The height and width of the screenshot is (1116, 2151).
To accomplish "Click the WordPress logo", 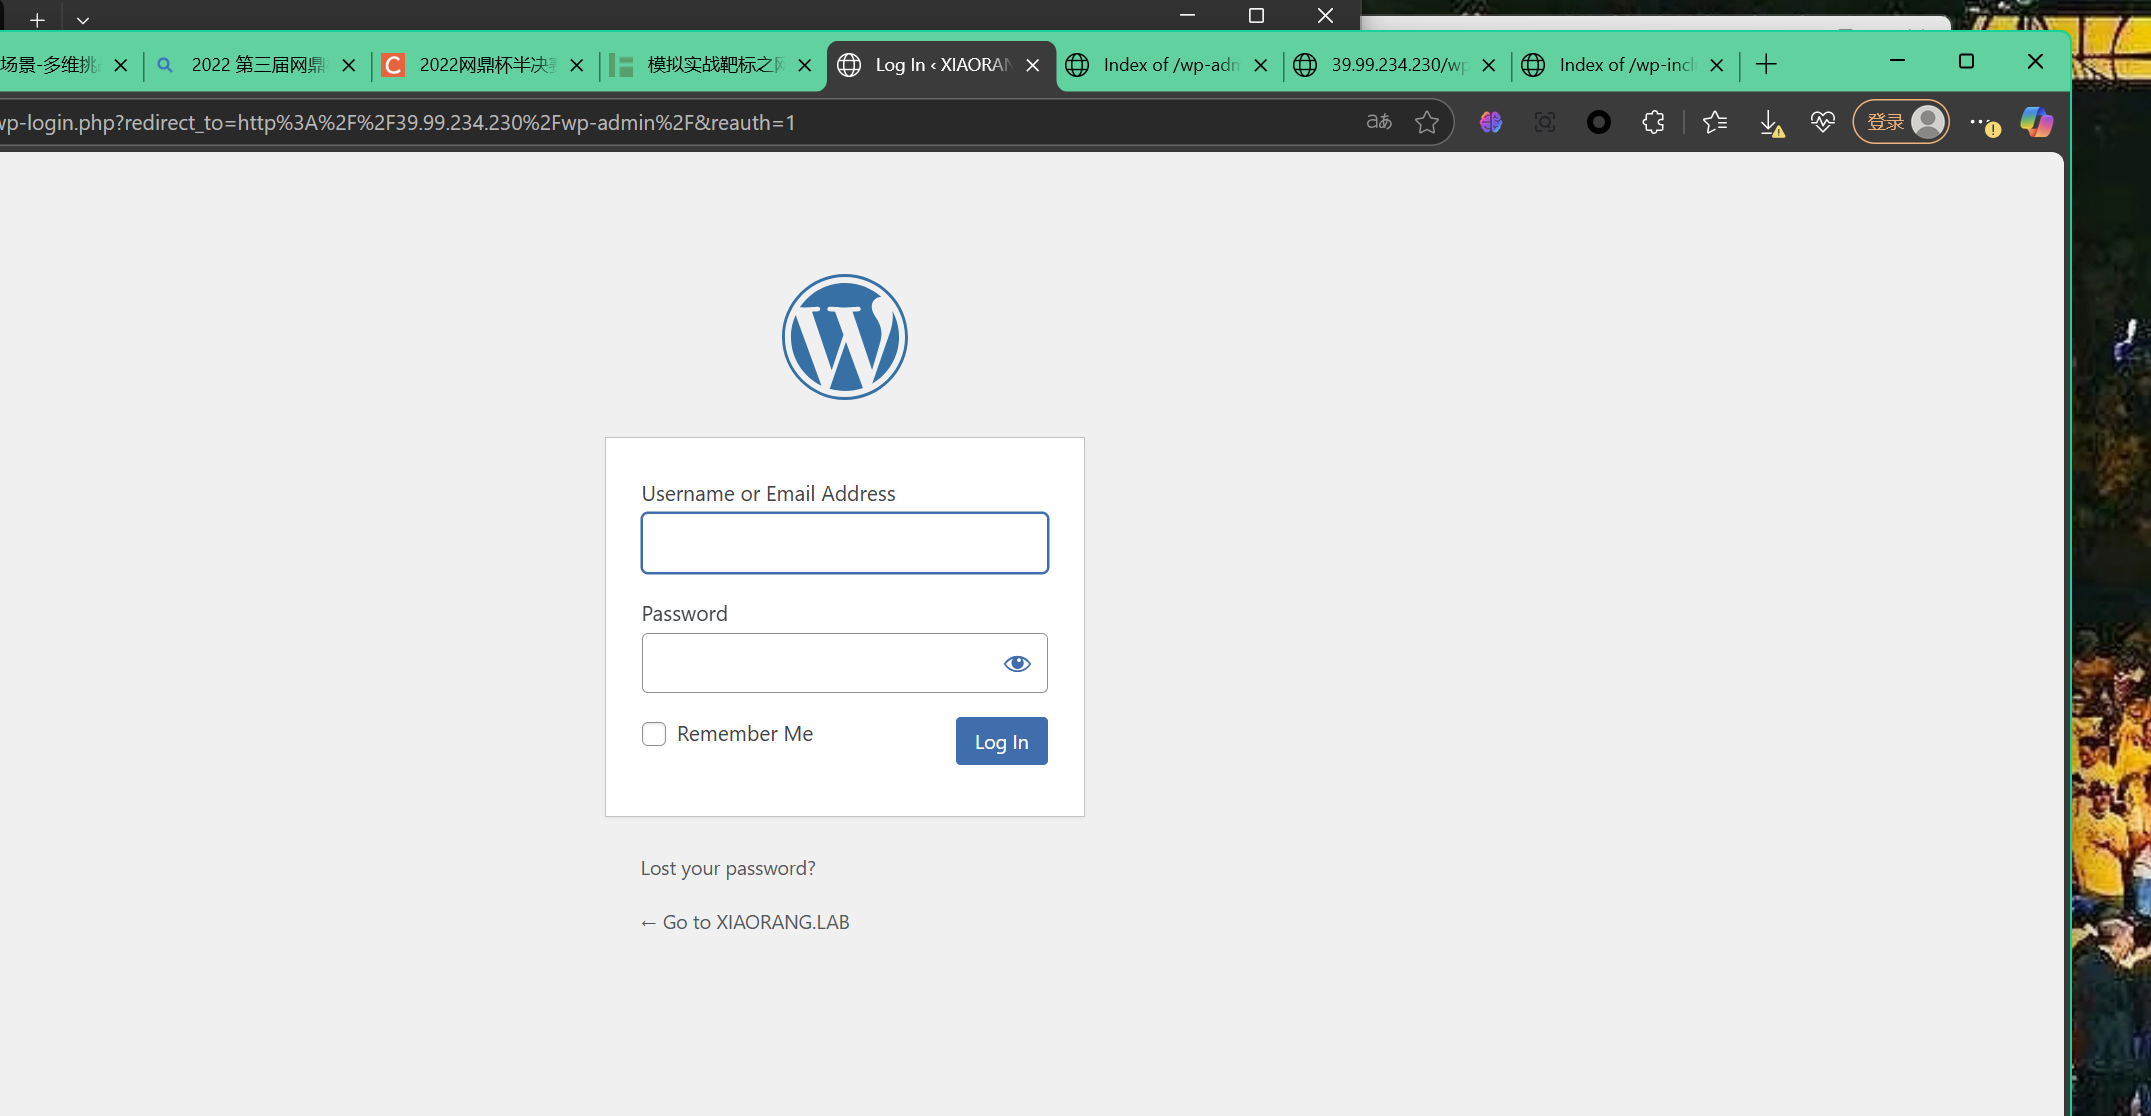I will tap(845, 337).
